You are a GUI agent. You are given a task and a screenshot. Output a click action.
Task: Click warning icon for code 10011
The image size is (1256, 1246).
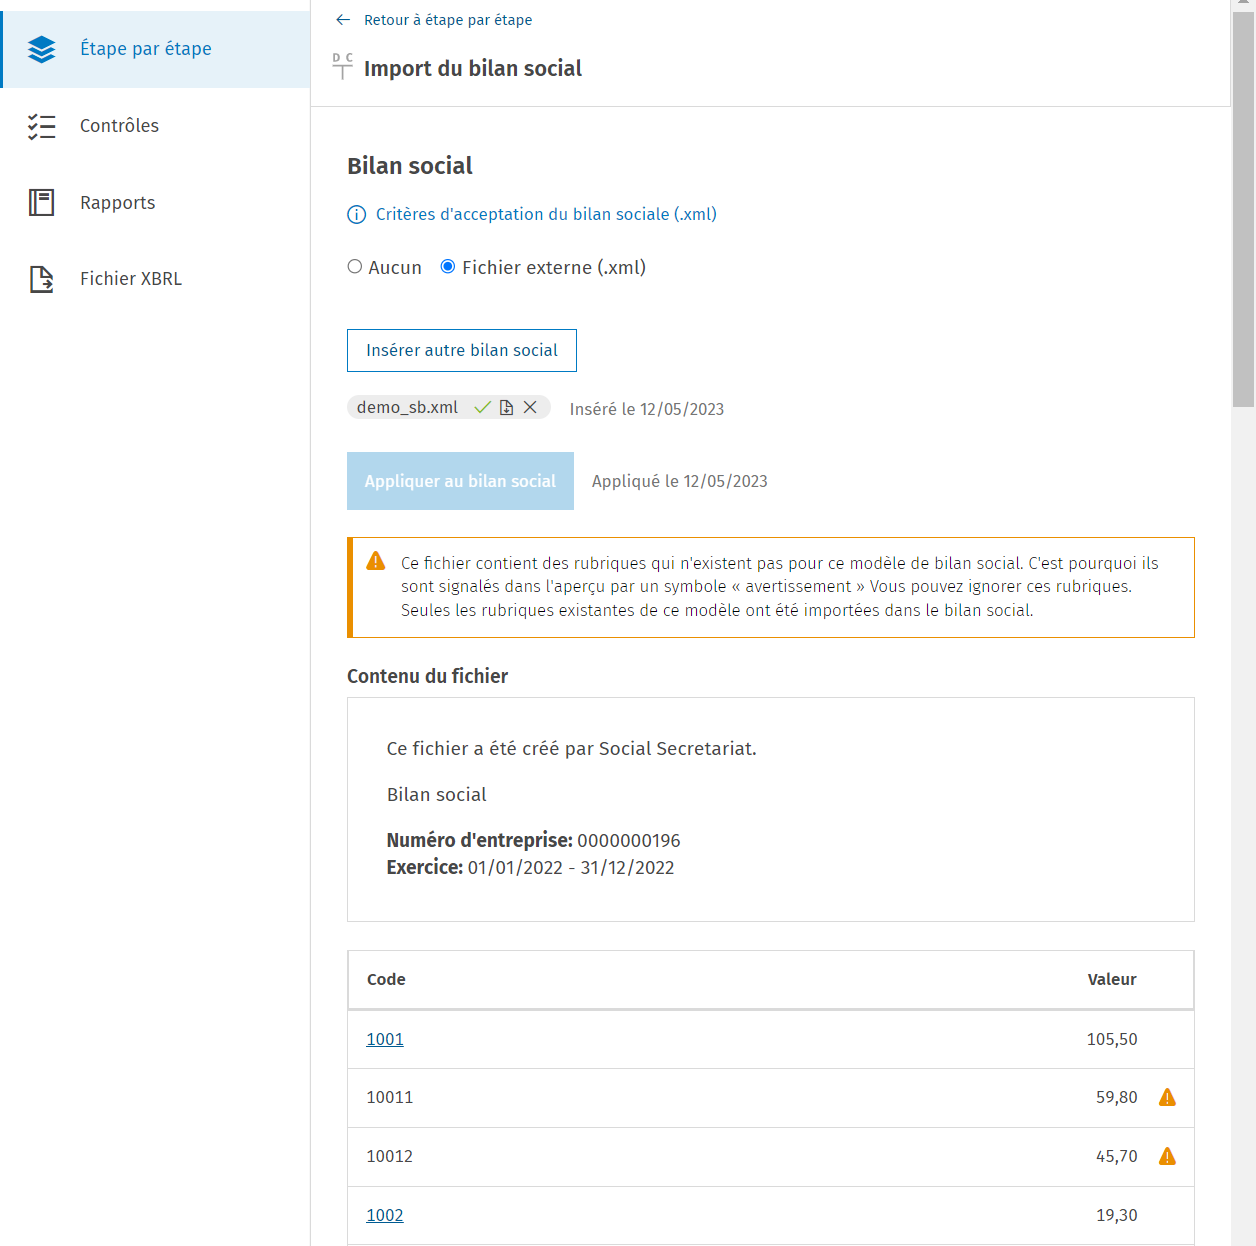click(x=1167, y=1097)
